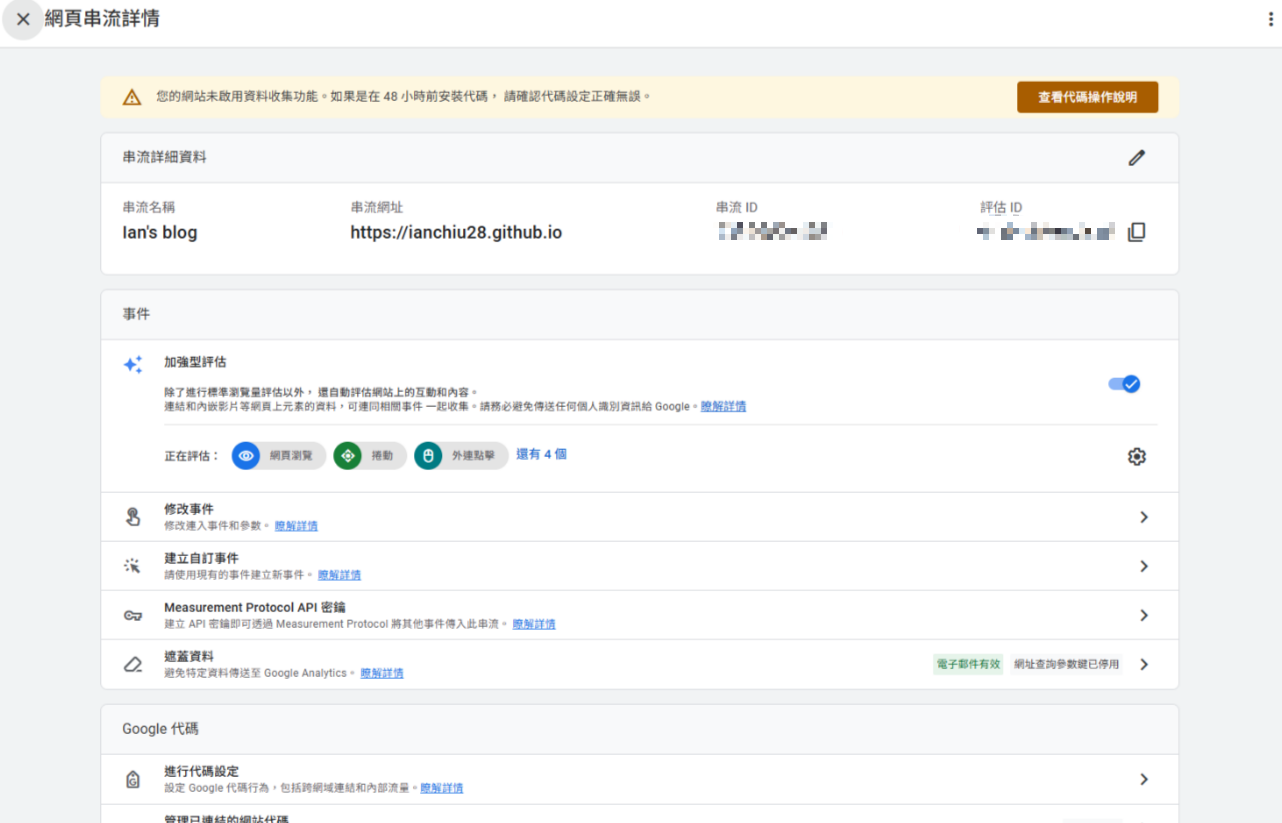Select the 捲動 chip label

(x=382, y=456)
